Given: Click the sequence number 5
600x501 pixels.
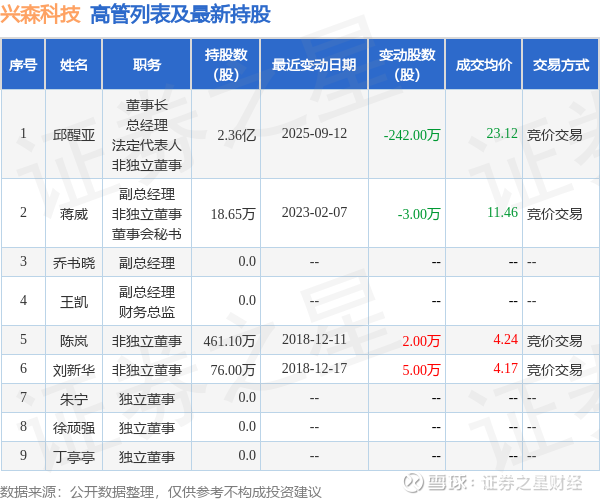Looking at the screenshot, I should click(x=23, y=339).
